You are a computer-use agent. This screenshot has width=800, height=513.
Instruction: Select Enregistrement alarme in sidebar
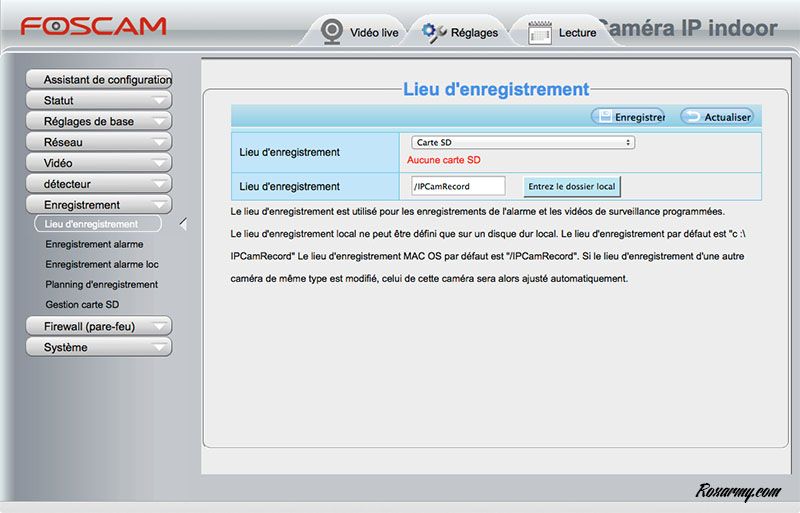(94, 244)
